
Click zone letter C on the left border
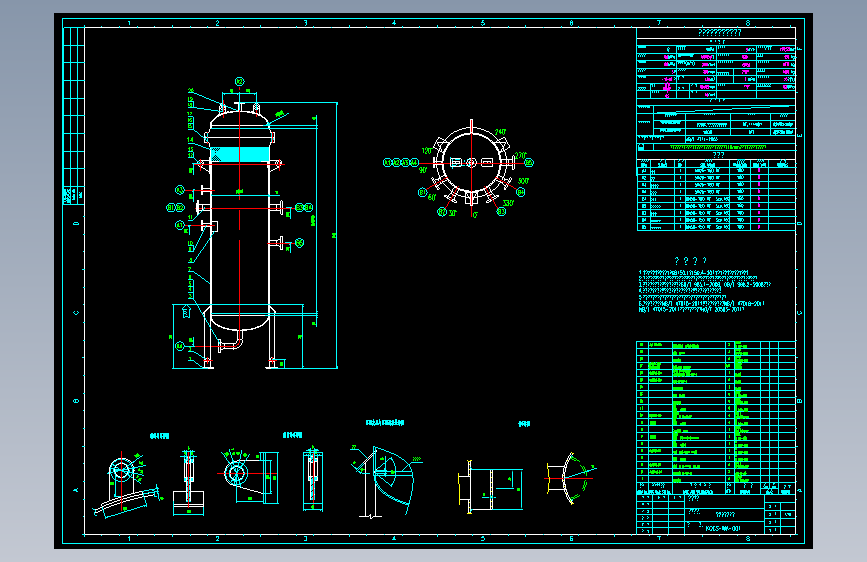tap(76, 313)
